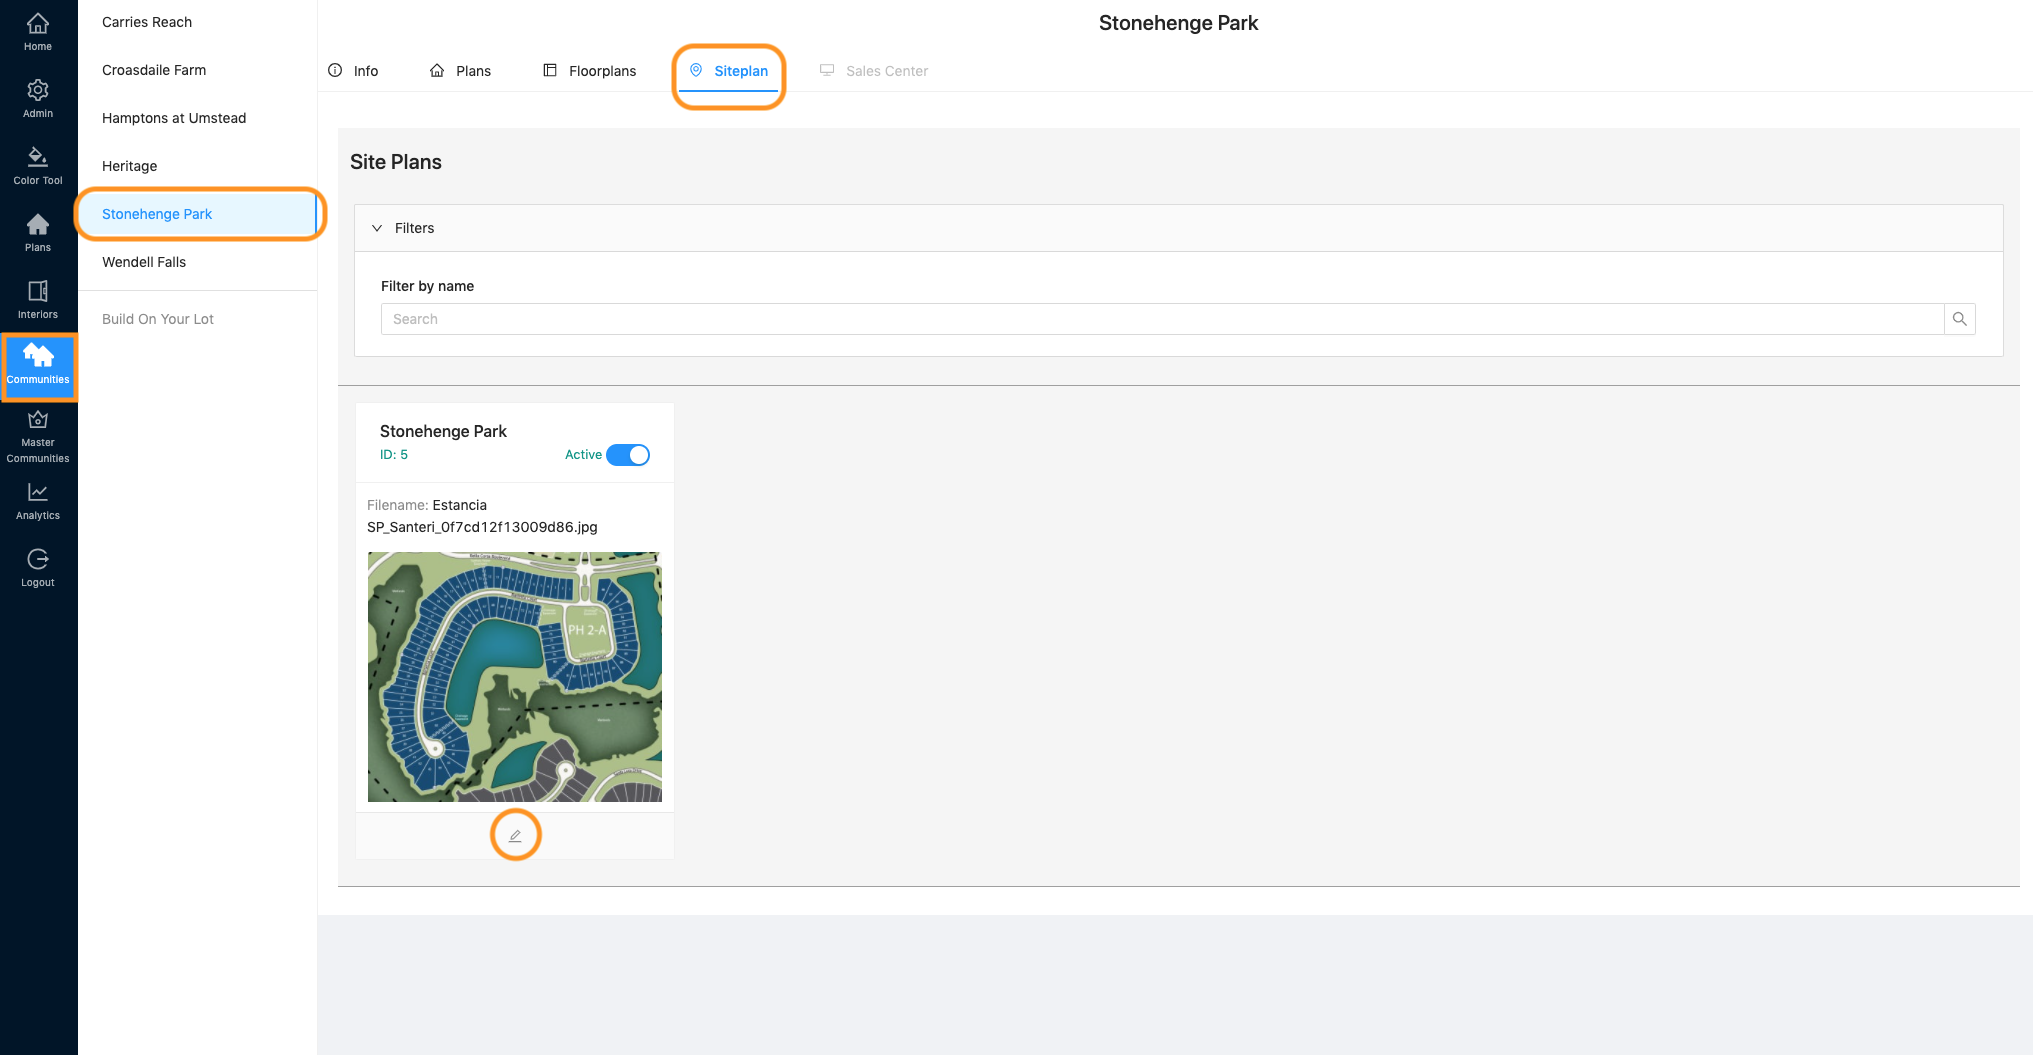The image size is (2033, 1055).
Task: Open the Color Tool panel
Action: [37, 161]
